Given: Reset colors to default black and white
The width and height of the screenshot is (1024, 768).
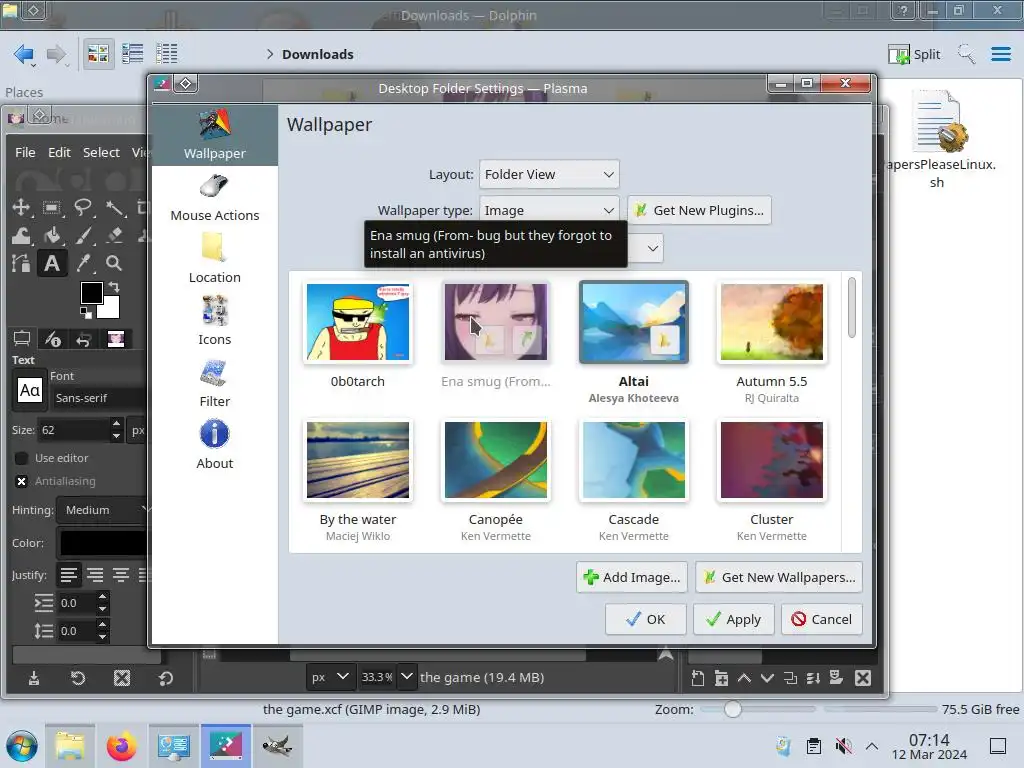Looking at the screenshot, I should [86, 313].
